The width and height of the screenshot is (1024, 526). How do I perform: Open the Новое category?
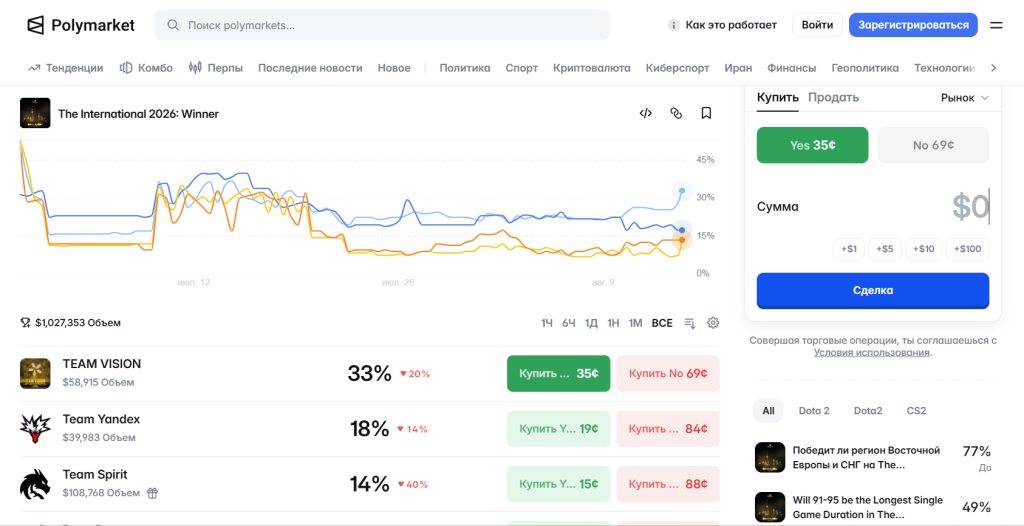click(394, 68)
